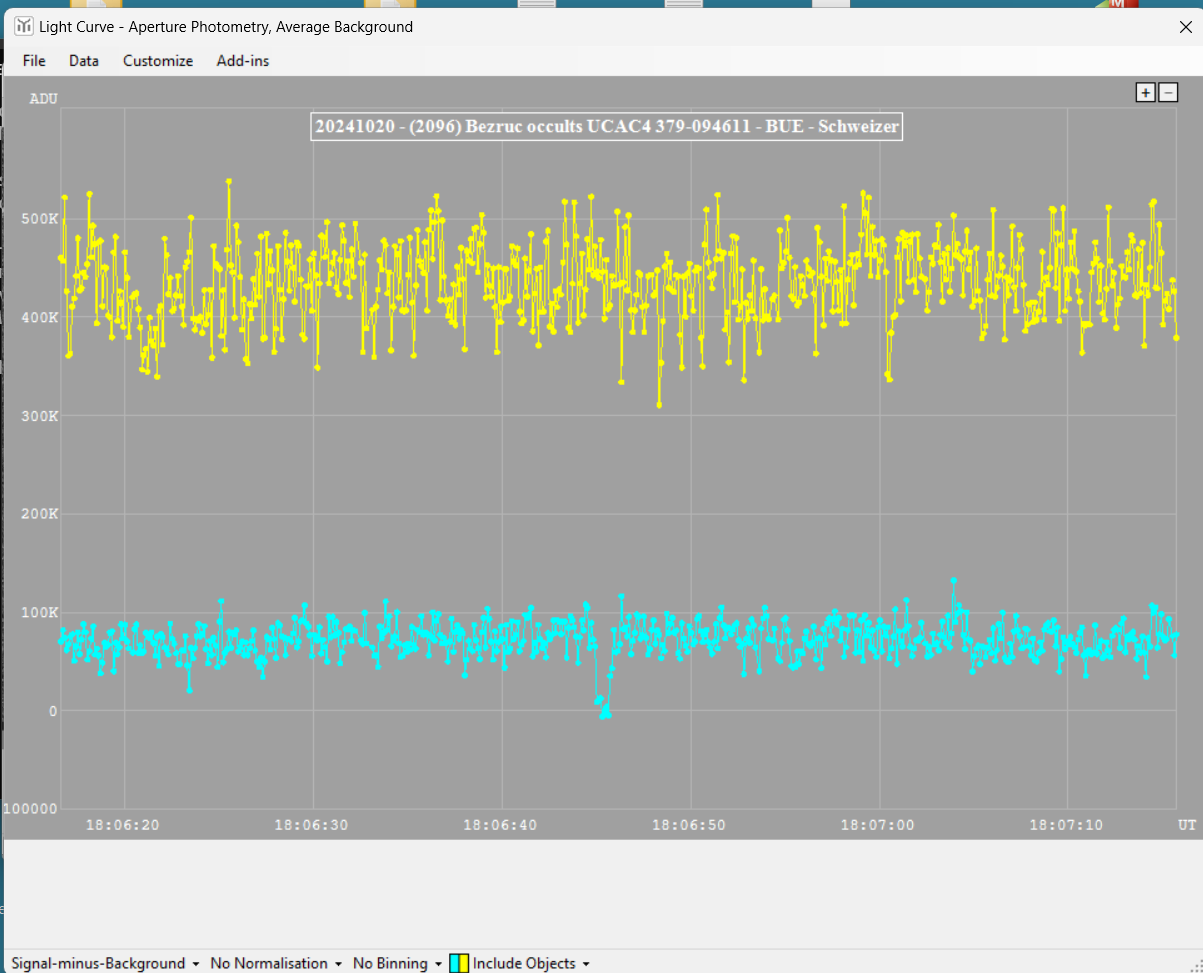Screen dimensions: 1203x973
Task: Click the 18:07:10 time label
Action: tap(1066, 825)
